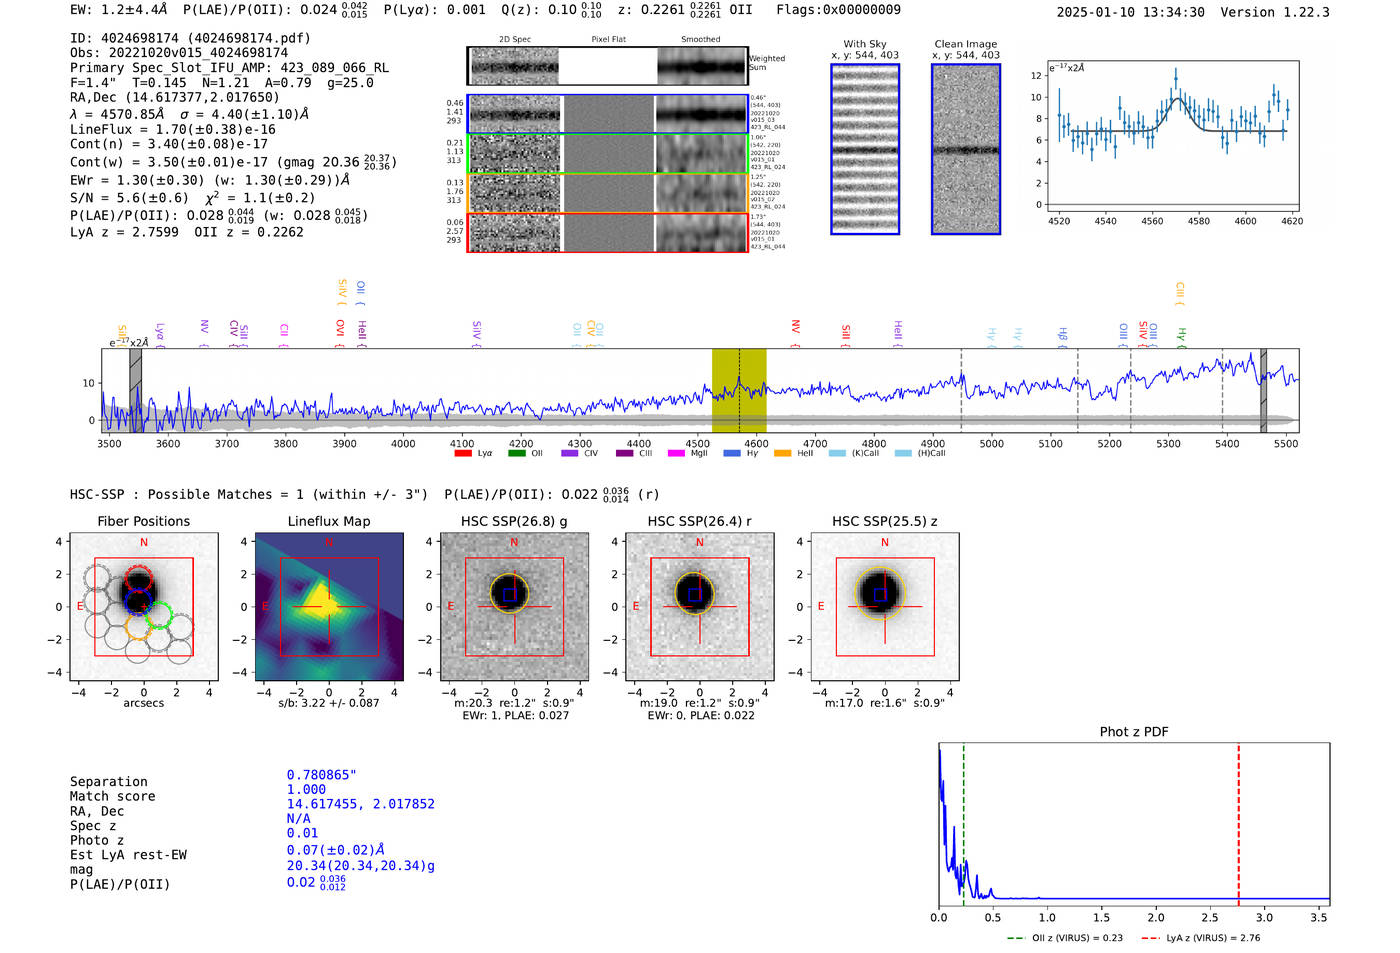The image size is (1400, 953).
Task: Open the With Sky image
Action: (865, 149)
